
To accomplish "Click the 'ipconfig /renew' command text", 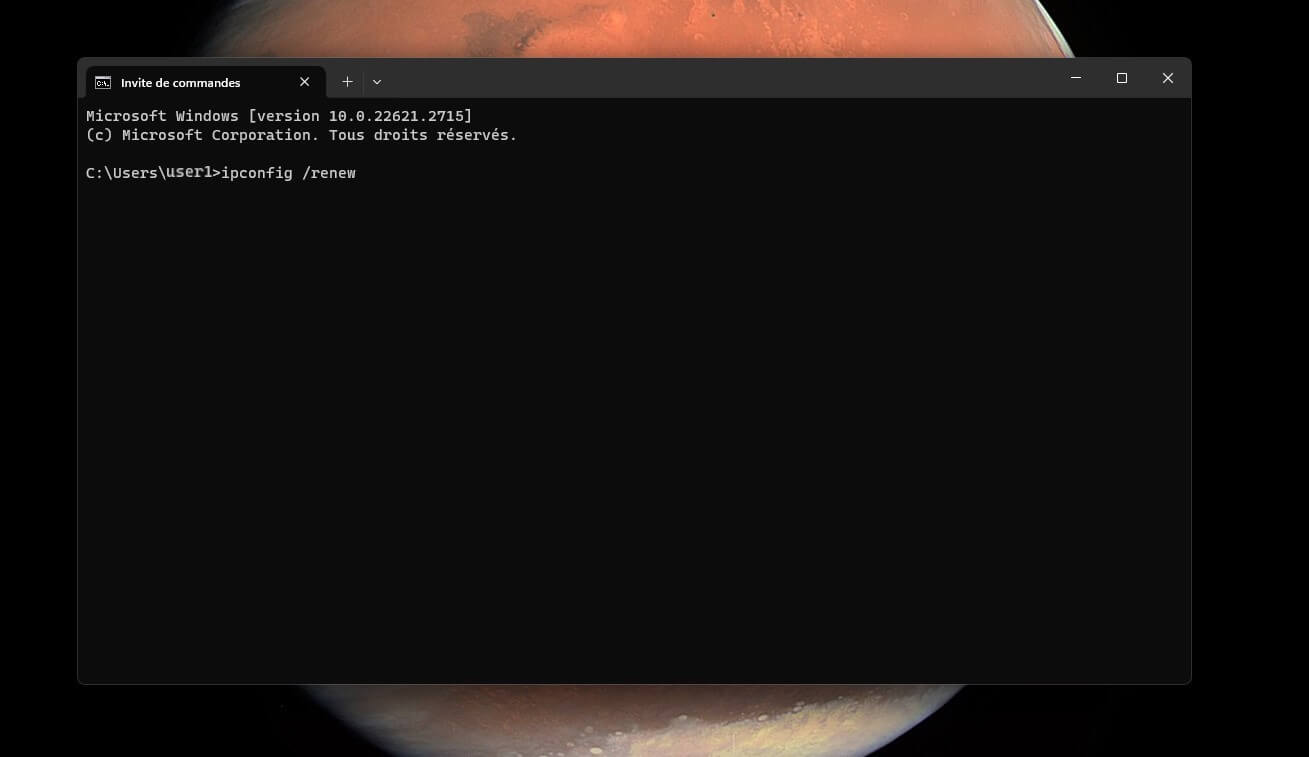I will 288,173.
